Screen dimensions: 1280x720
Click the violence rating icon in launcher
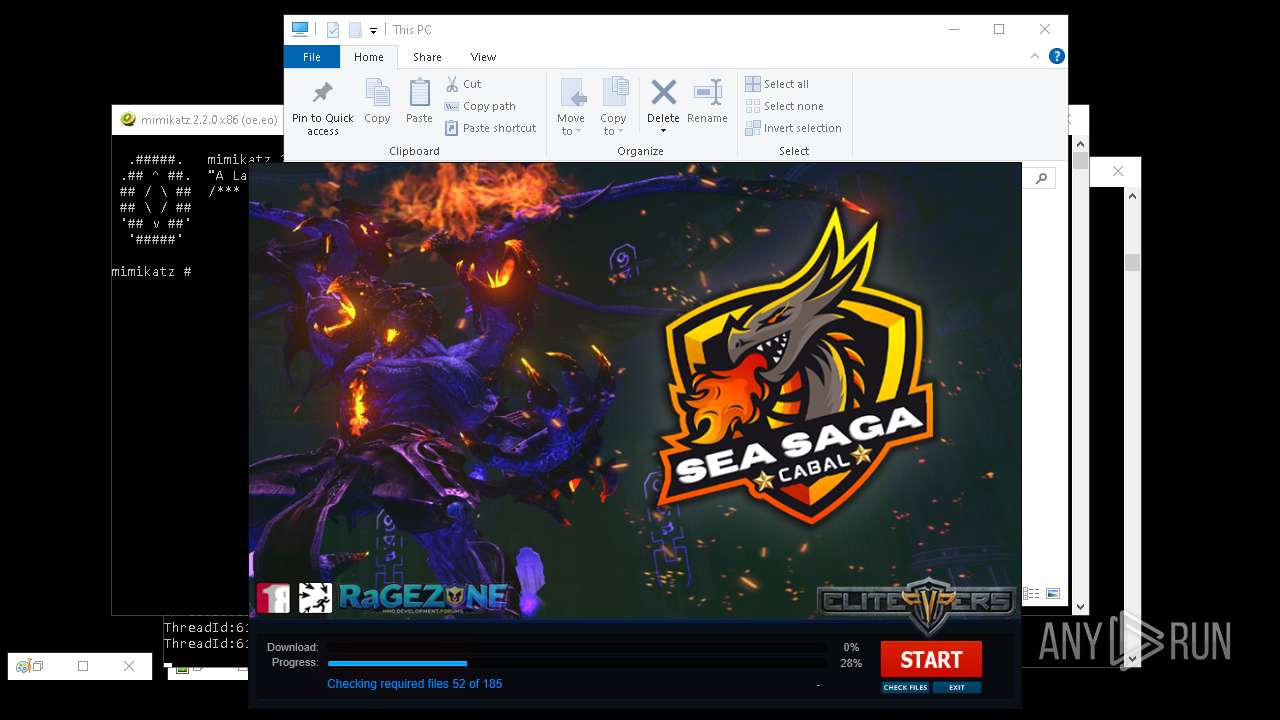tap(315, 598)
